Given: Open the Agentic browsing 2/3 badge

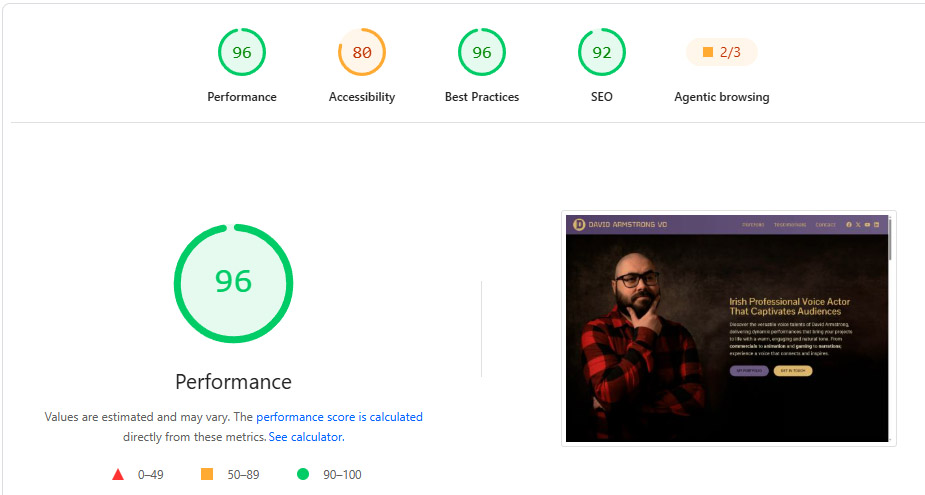Looking at the screenshot, I should pyautogui.click(x=721, y=53).
